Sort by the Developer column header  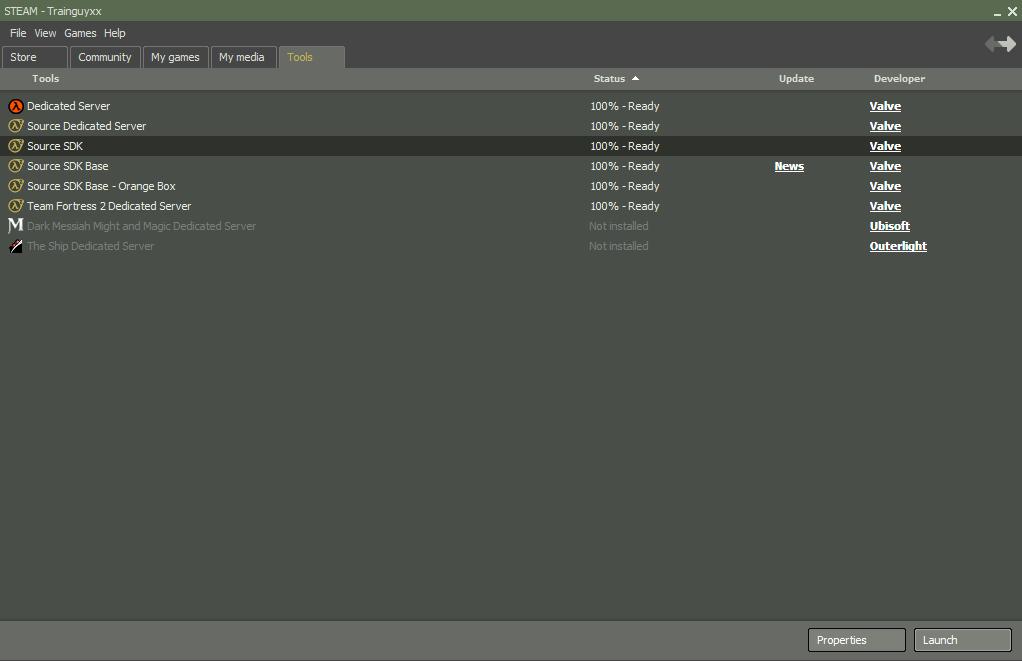[899, 78]
